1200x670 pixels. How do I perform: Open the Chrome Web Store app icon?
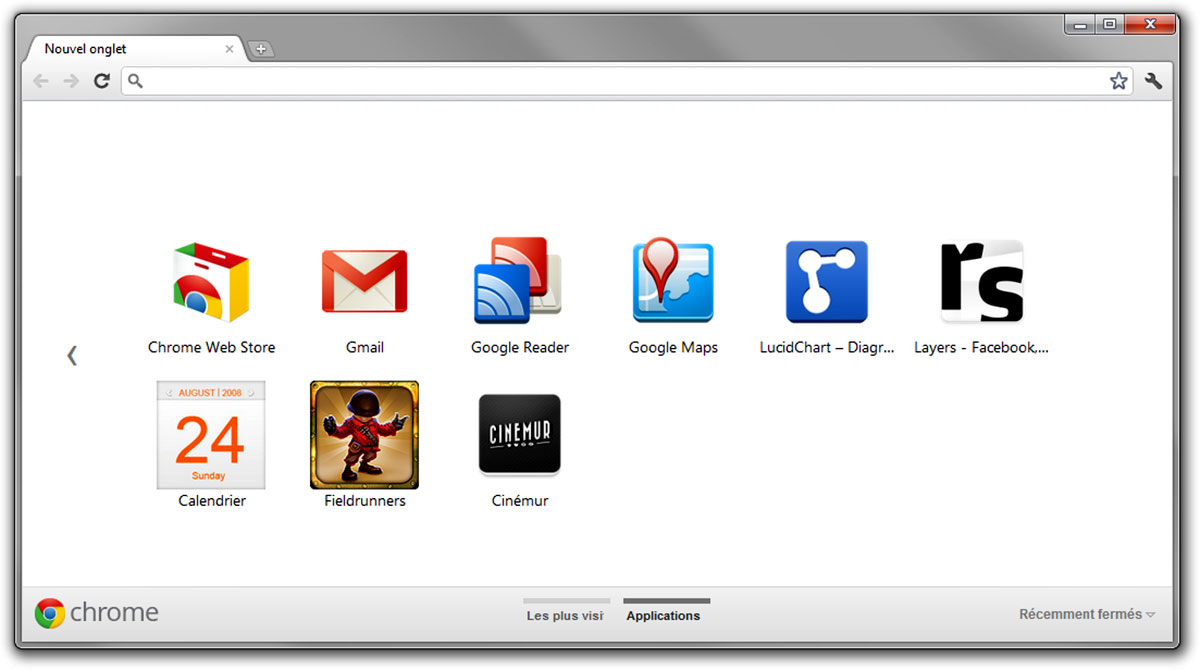[x=211, y=282]
